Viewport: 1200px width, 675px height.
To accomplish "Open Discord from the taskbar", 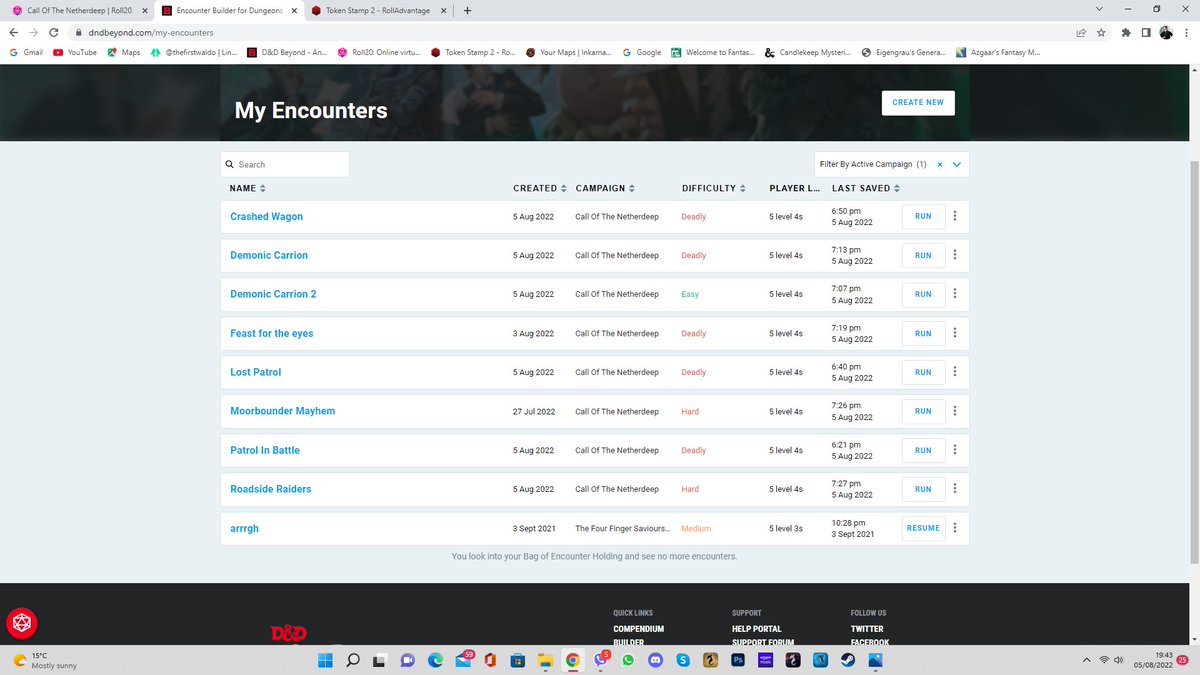I will tap(656, 660).
